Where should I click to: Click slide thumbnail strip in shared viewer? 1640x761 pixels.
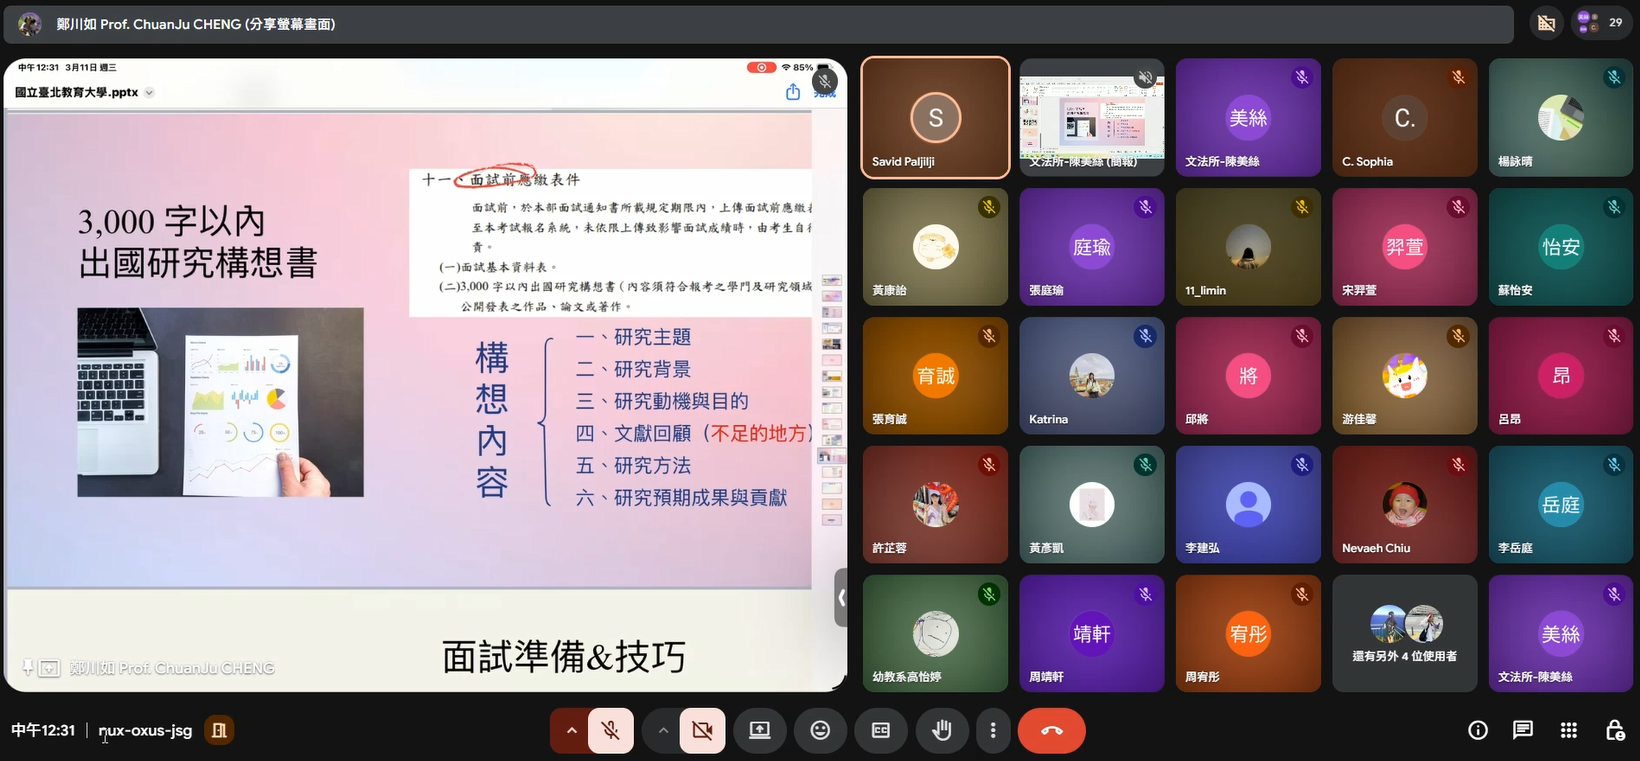coord(831,400)
